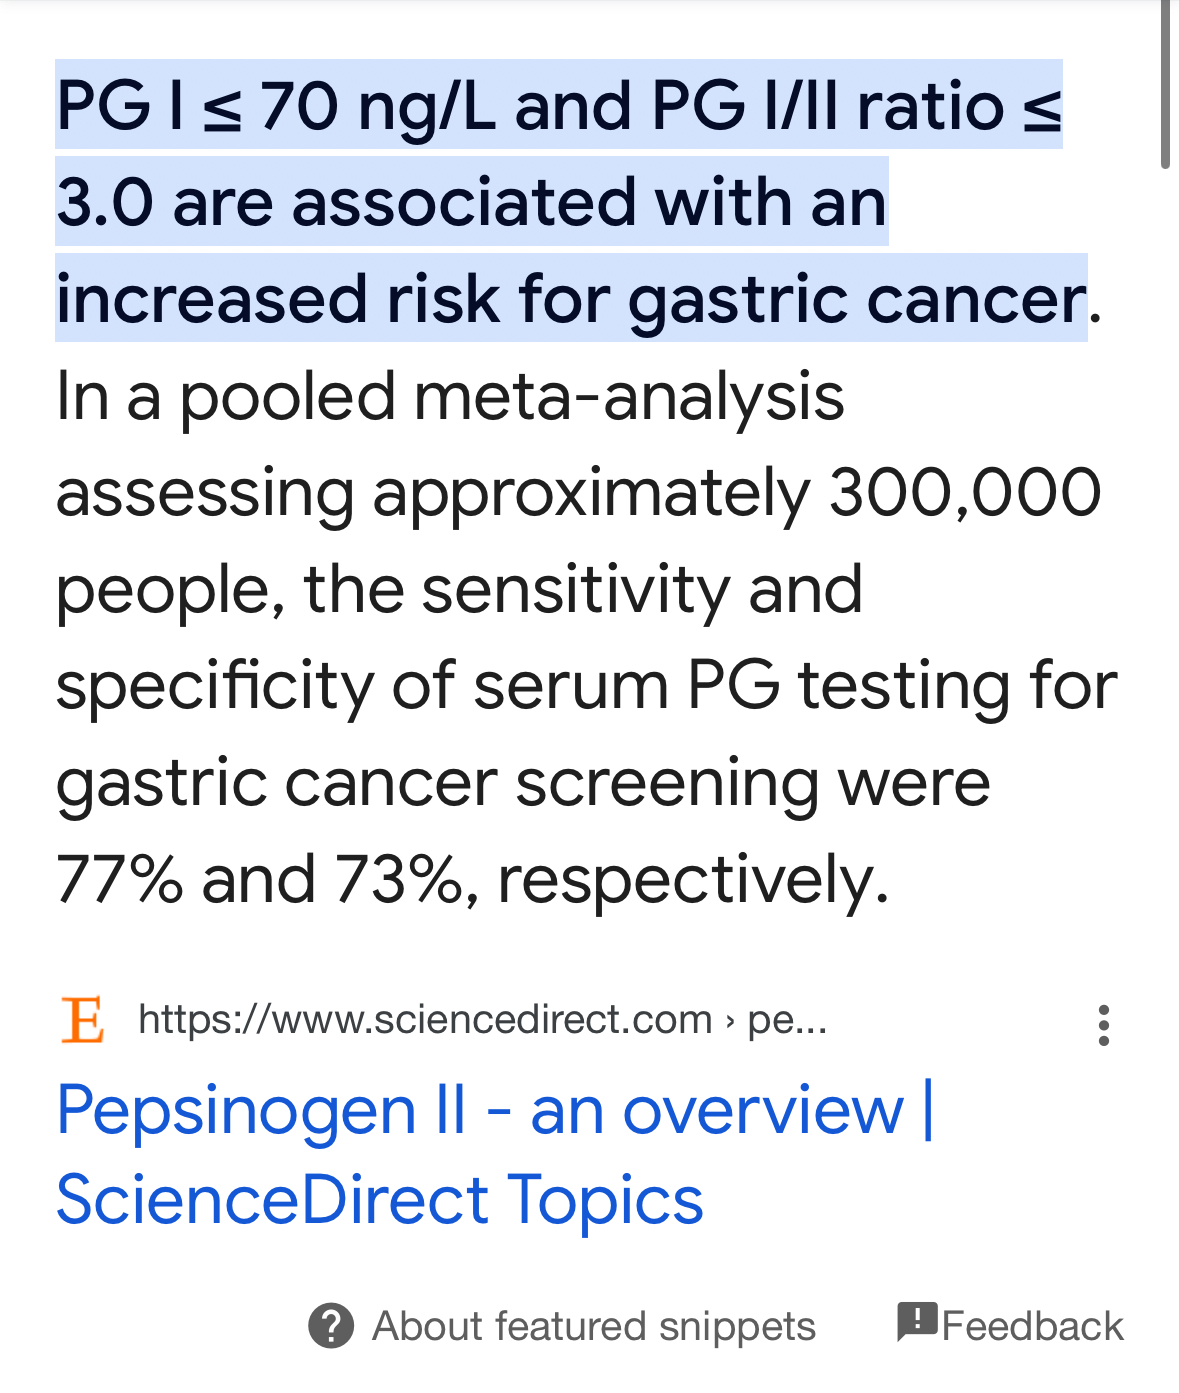Click the "77% and 73%" statistics text
1179x1393 pixels.
[259, 880]
